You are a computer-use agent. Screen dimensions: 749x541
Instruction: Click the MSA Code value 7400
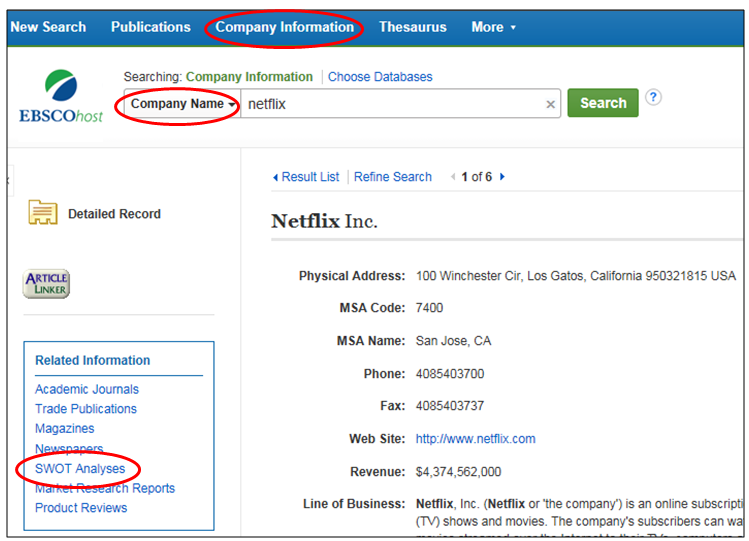[429, 308]
